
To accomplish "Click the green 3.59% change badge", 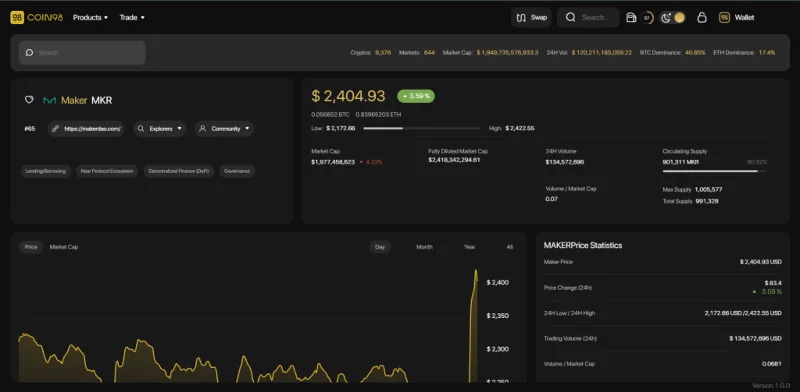I will point(416,96).
